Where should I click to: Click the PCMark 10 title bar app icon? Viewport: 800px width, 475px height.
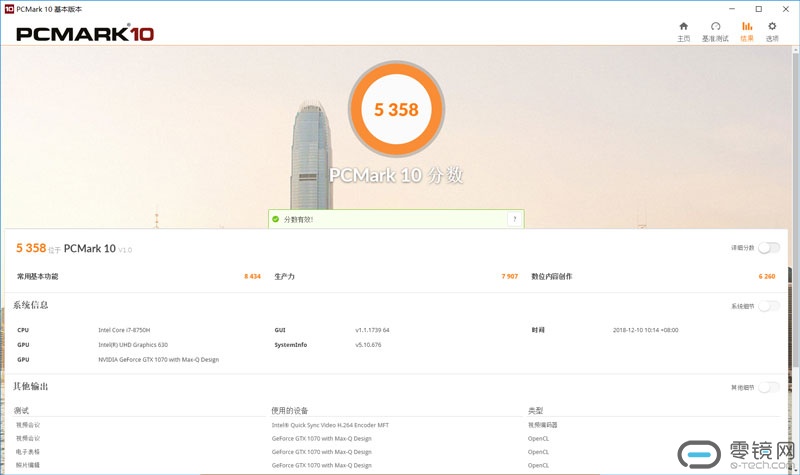pyautogui.click(x=8, y=8)
